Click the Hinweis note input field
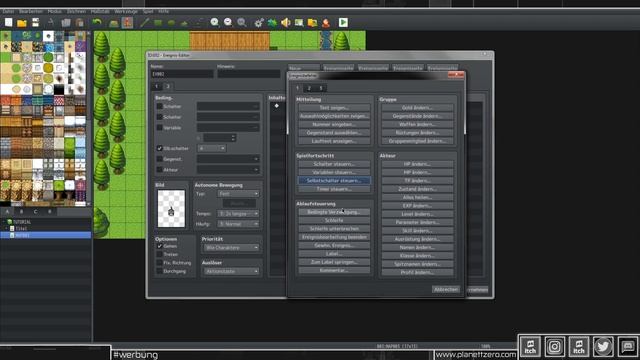 click(x=249, y=74)
